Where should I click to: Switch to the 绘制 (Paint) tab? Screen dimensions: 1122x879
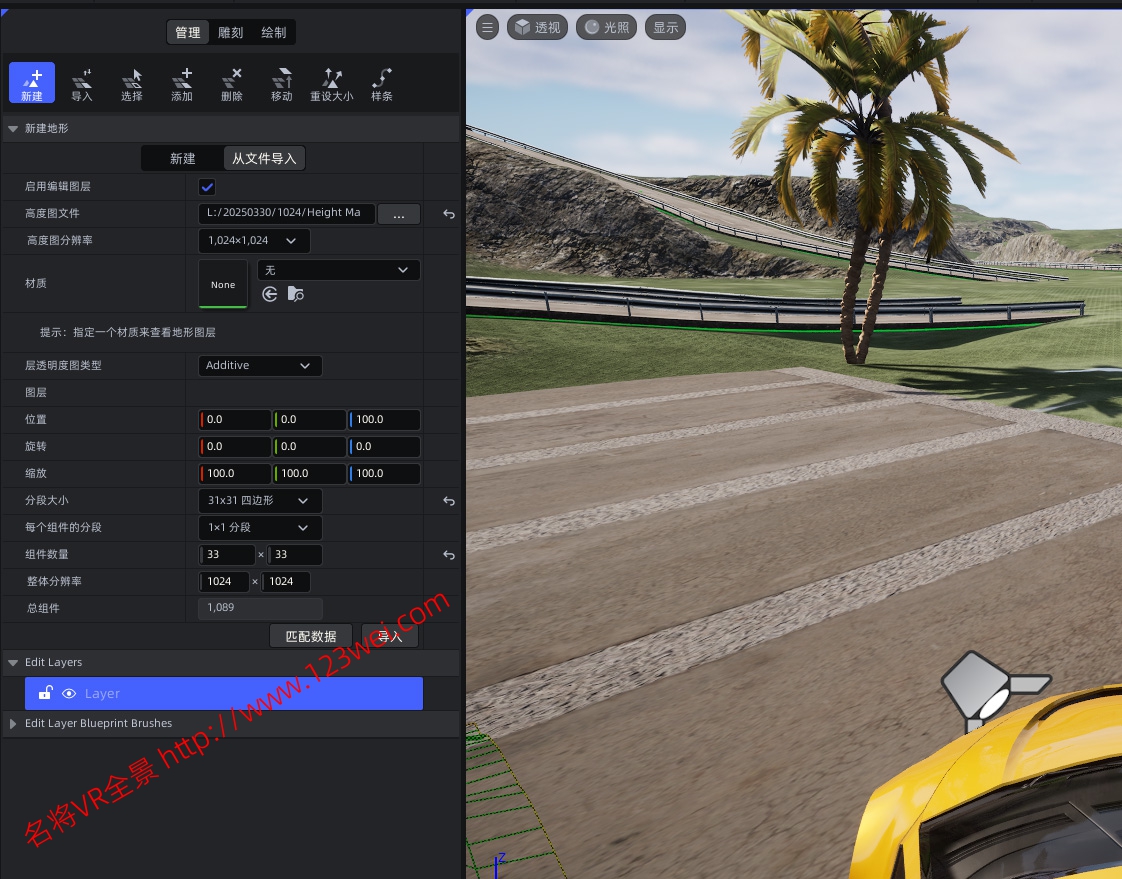(273, 33)
